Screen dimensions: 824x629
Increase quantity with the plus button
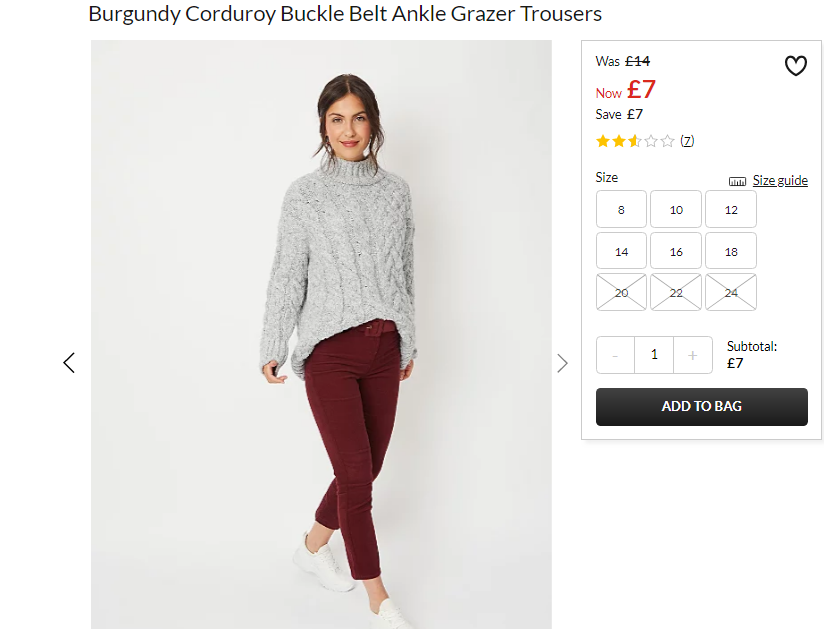click(x=693, y=355)
